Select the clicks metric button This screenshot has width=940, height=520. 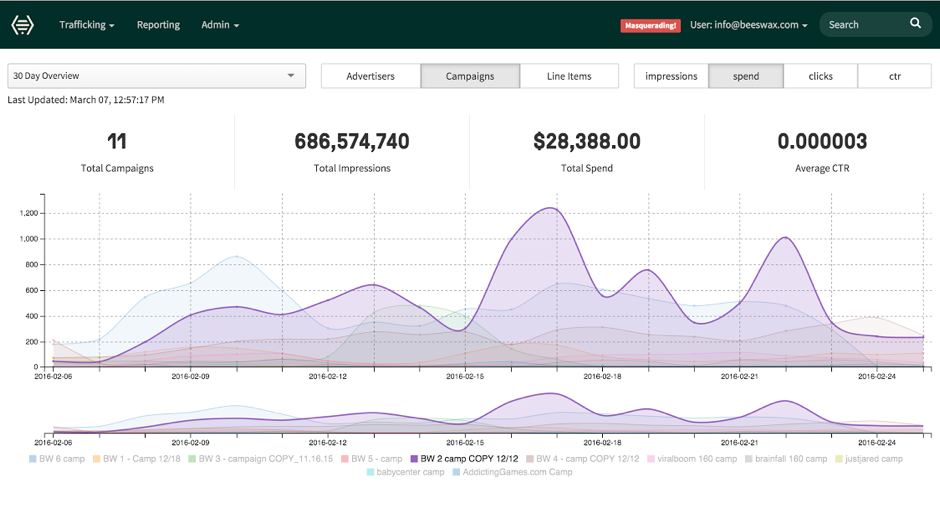pyautogui.click(x=820, y=76)
